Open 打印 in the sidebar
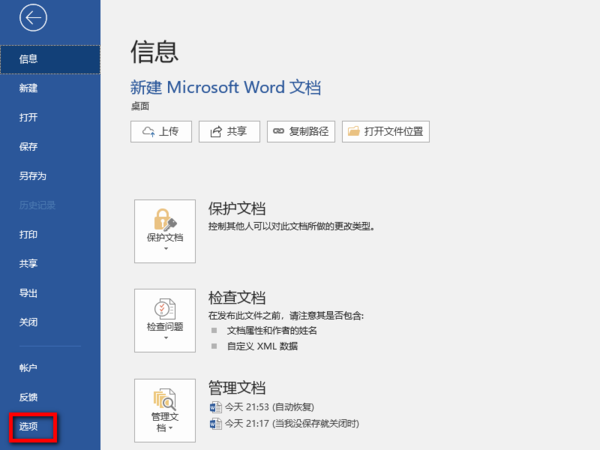Image resolution: width=600 pixels, height=450 pixels. [x=50, y=235]
